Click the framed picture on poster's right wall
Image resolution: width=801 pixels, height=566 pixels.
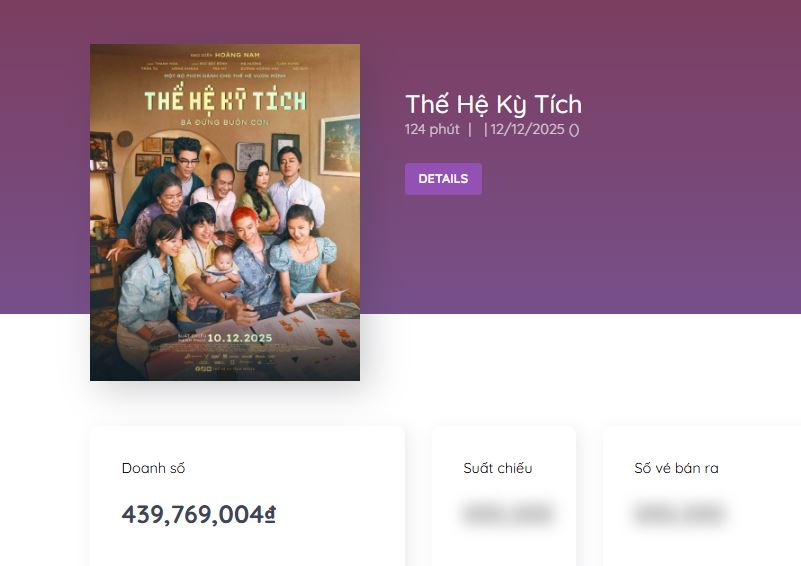pyautogui.click(x=340, y=144)
